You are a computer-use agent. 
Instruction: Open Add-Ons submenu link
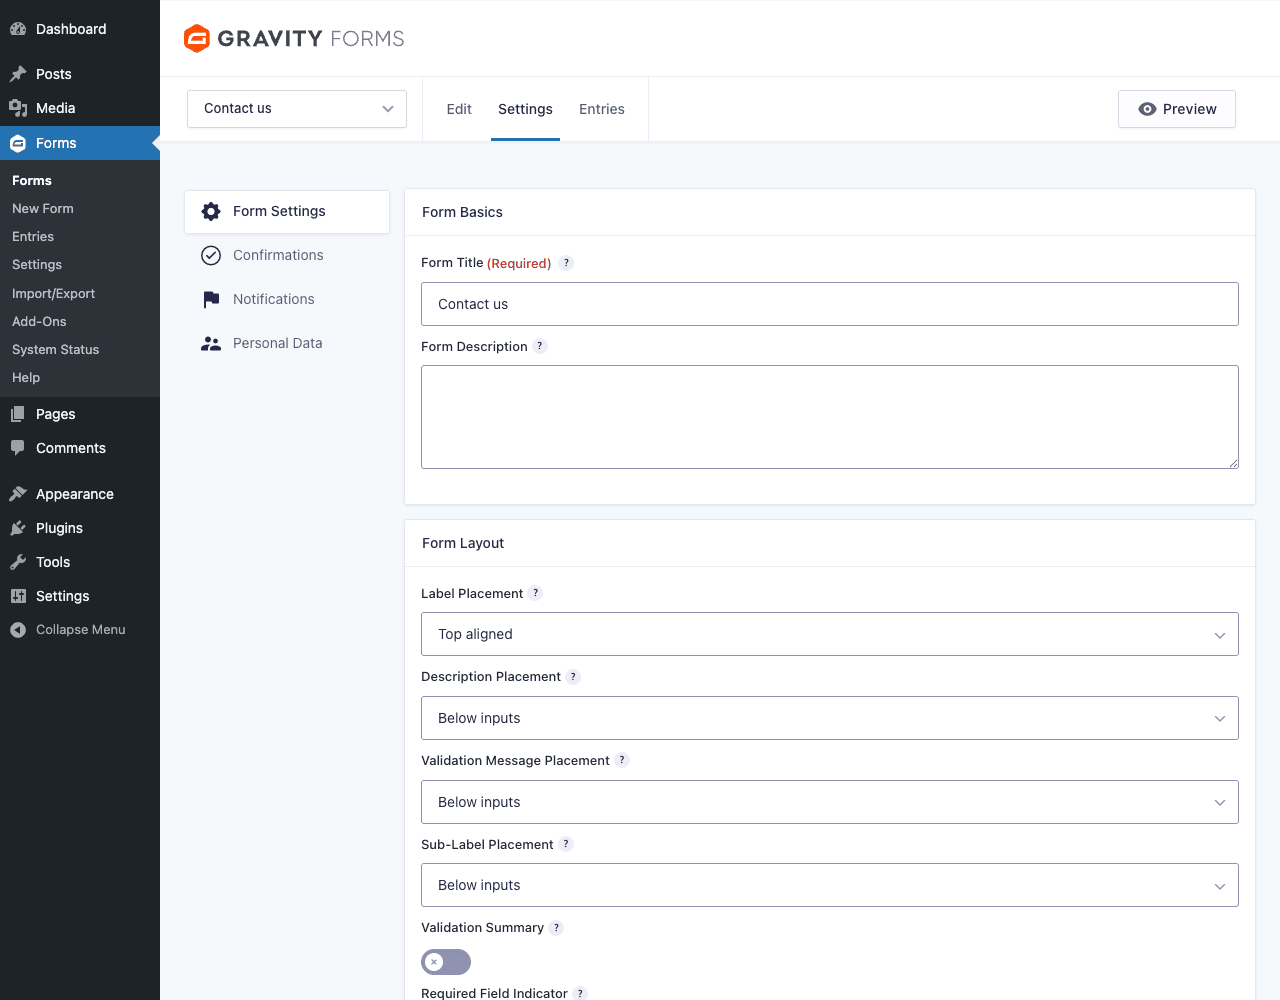click(39, 321)
